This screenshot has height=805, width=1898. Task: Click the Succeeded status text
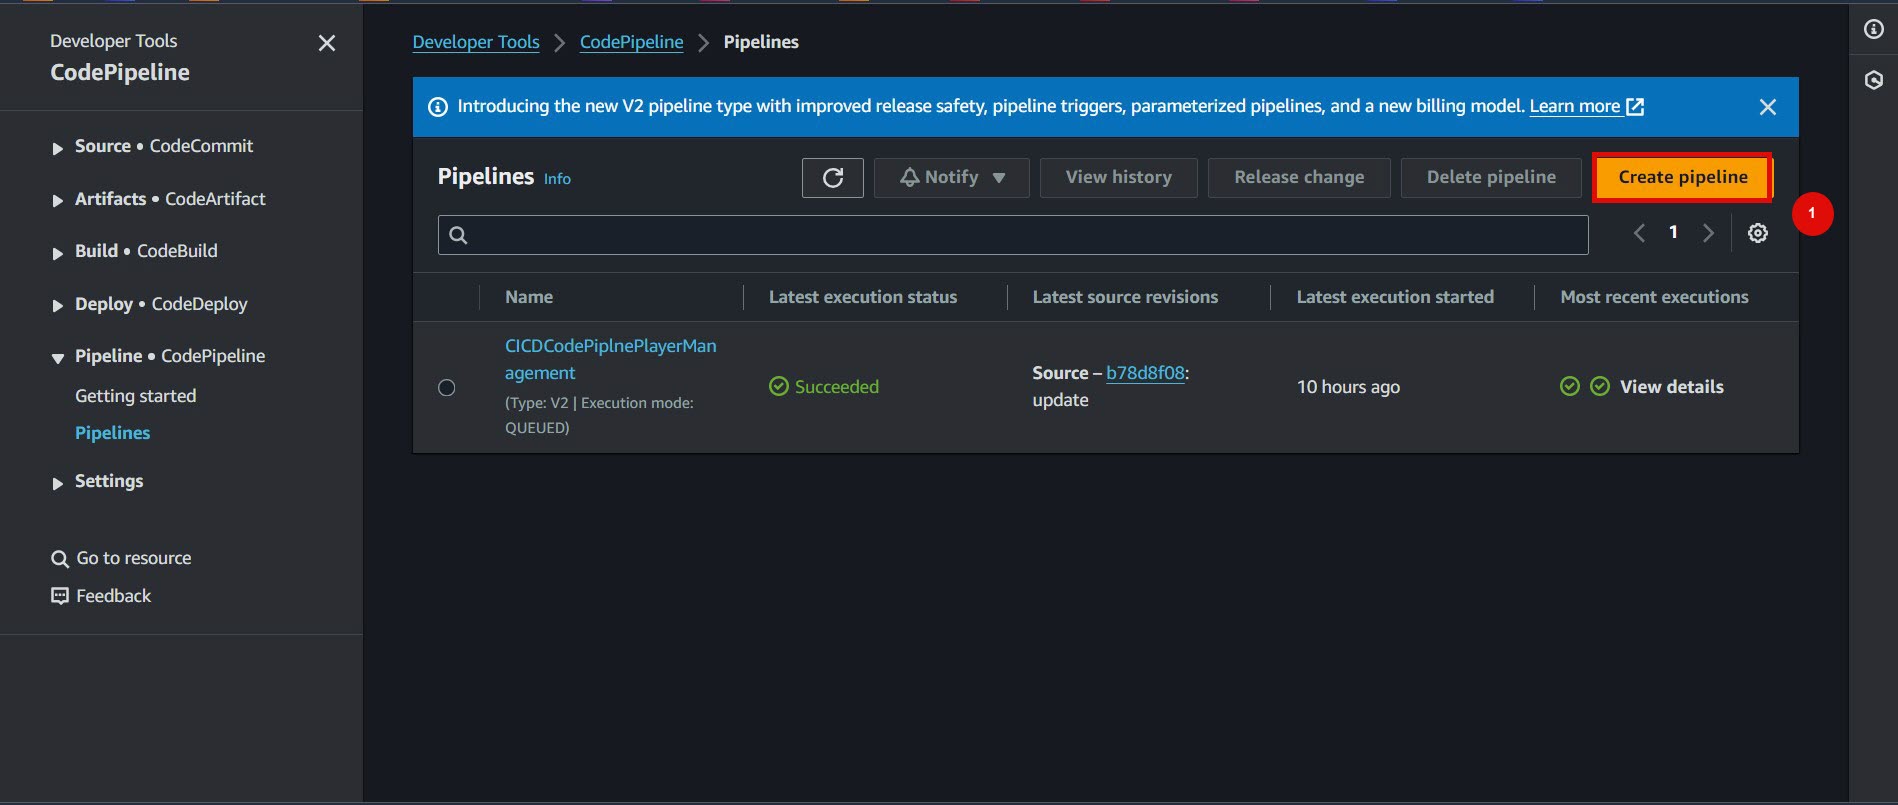click(836, 387)
